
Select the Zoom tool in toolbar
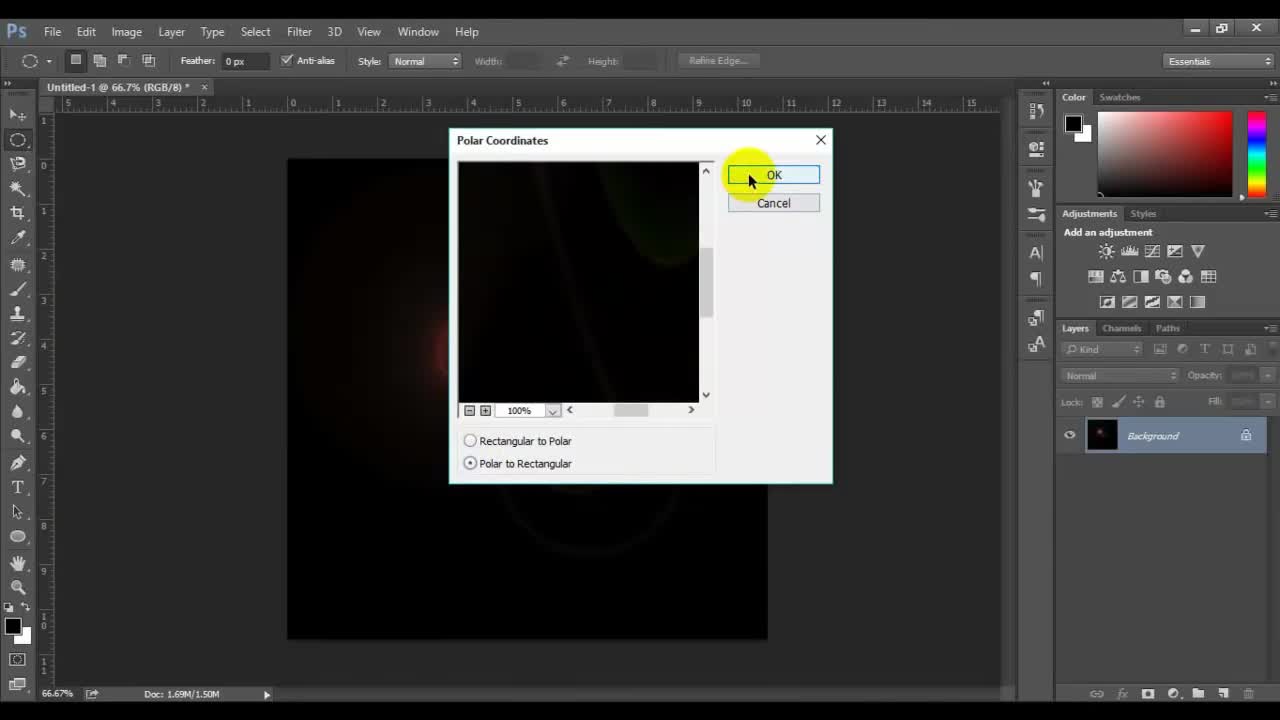(18, 587)
